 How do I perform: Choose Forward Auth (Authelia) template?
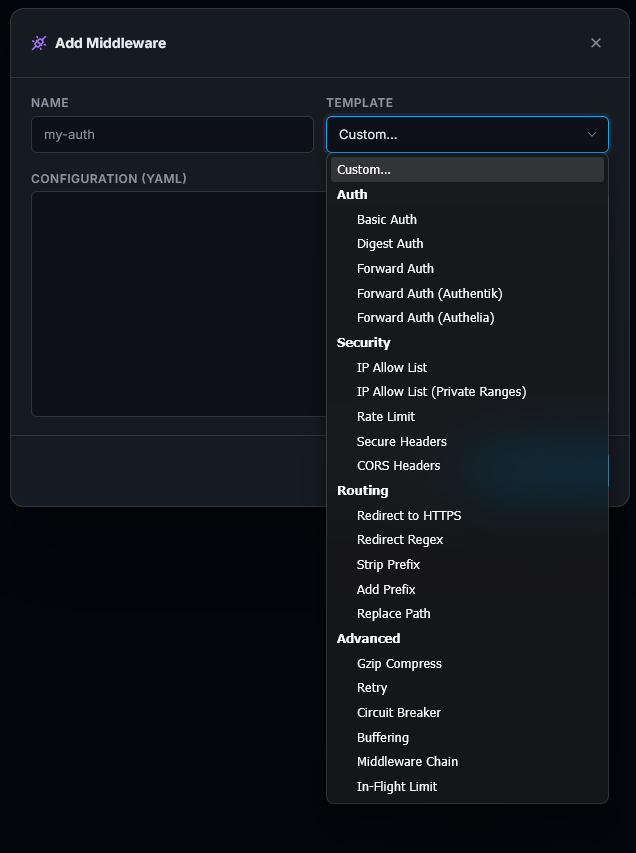click(x=425, y=317)
